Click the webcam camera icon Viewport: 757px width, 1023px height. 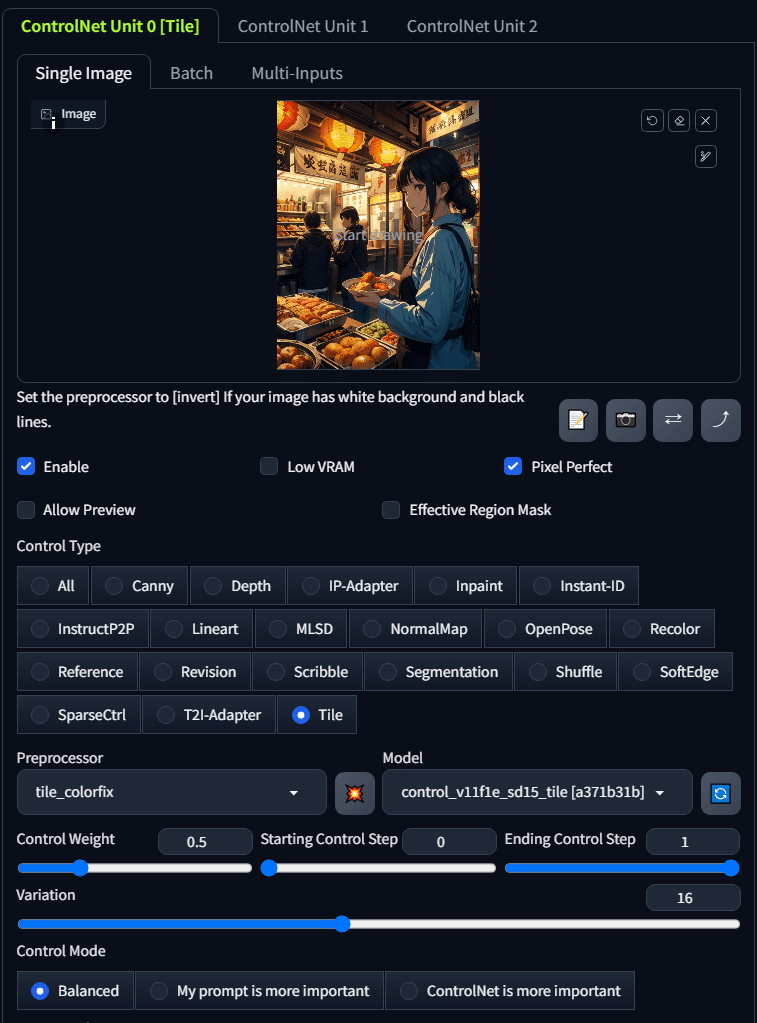(626, 420)
